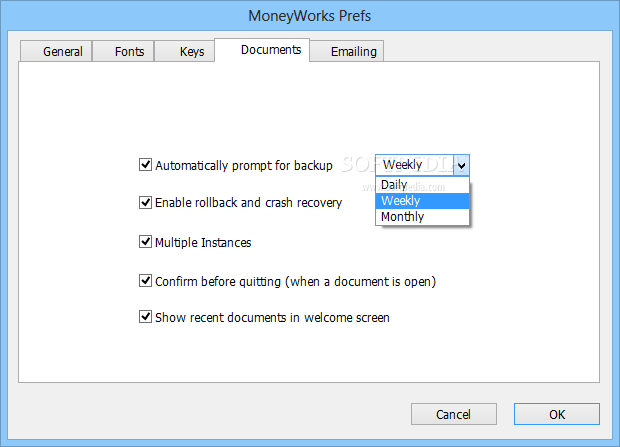Switch to the General tab

click(x=56, y=51)
